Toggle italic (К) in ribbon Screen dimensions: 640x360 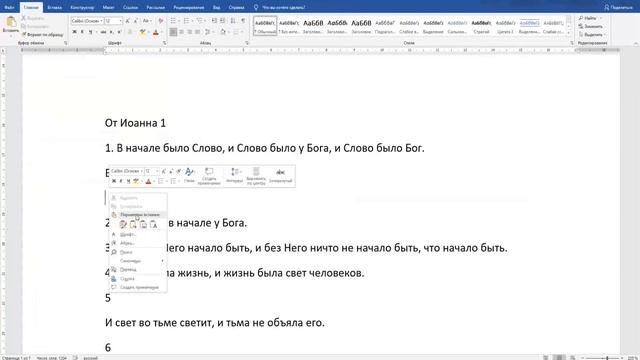(82, 32)
